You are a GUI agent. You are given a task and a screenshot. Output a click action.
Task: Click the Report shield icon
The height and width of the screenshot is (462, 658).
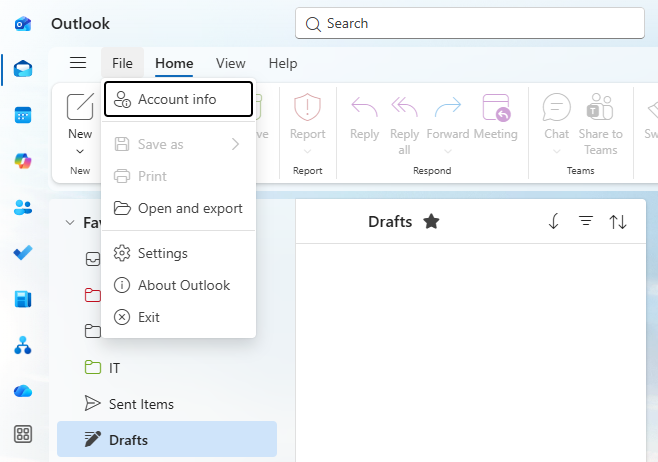[x=307, y=108]
